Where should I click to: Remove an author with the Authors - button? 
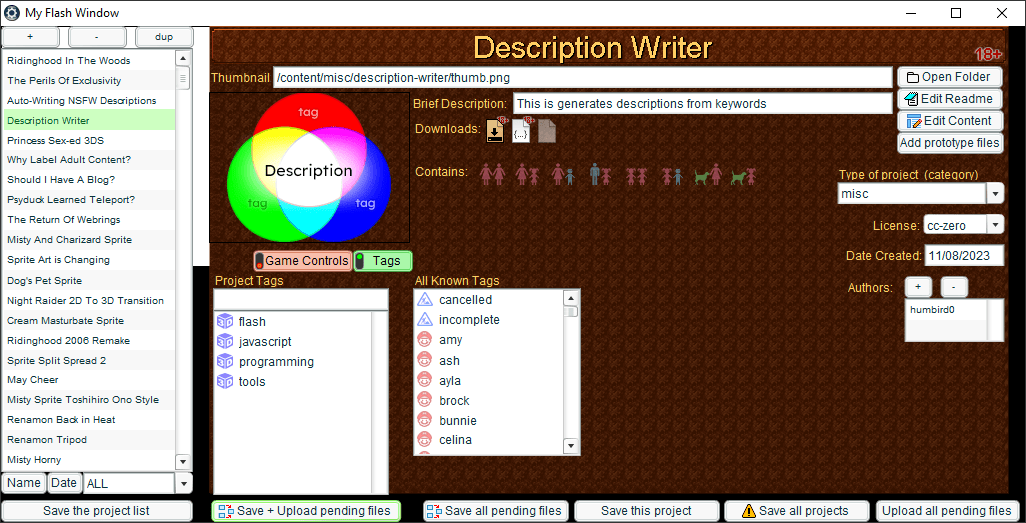pyautogui.click(x=953, y=287)
